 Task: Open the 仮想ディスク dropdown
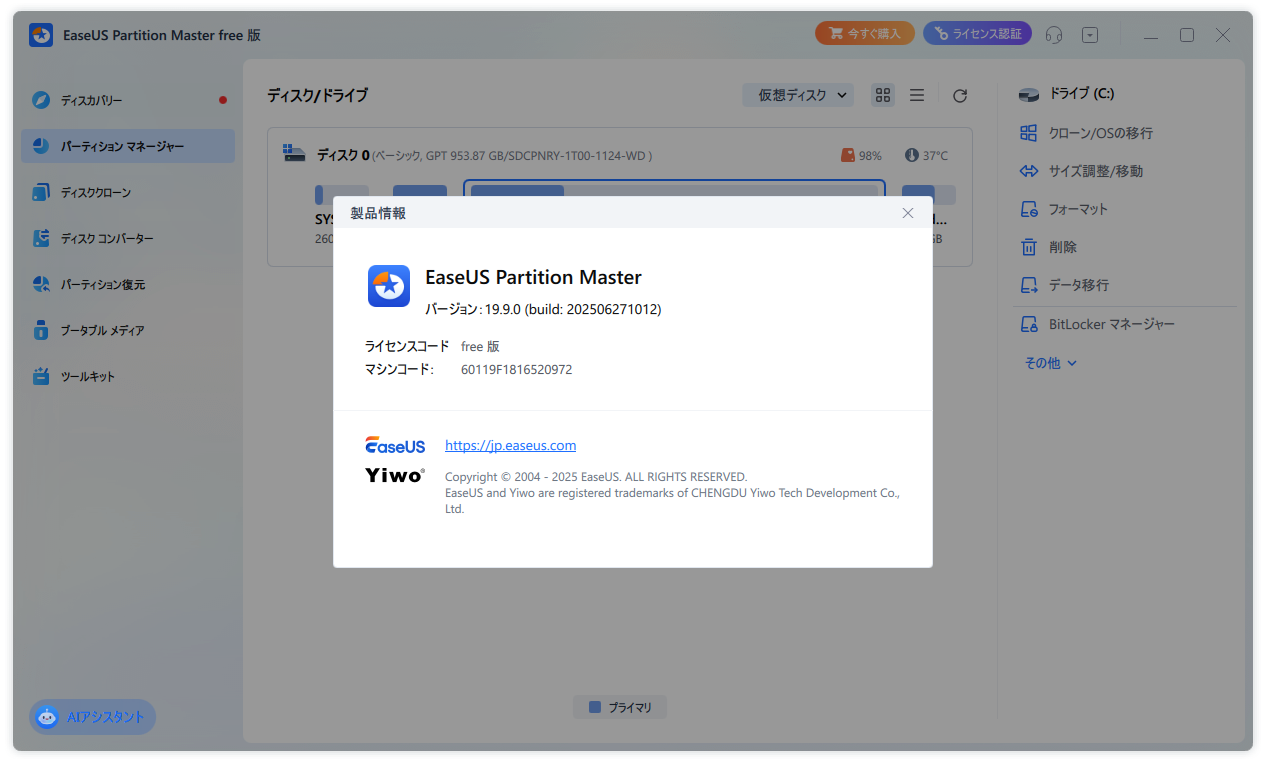point(797,95)
